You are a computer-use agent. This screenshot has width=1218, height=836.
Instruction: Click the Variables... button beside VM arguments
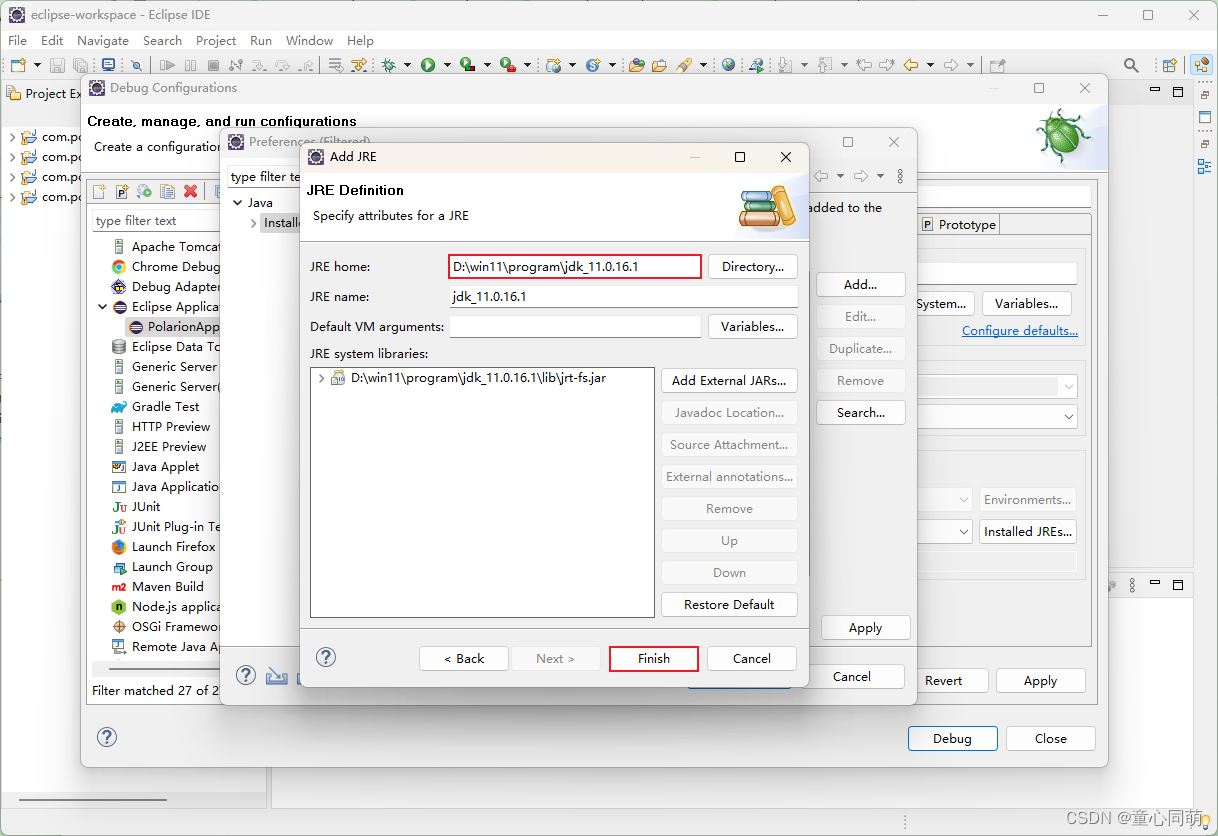753,326
